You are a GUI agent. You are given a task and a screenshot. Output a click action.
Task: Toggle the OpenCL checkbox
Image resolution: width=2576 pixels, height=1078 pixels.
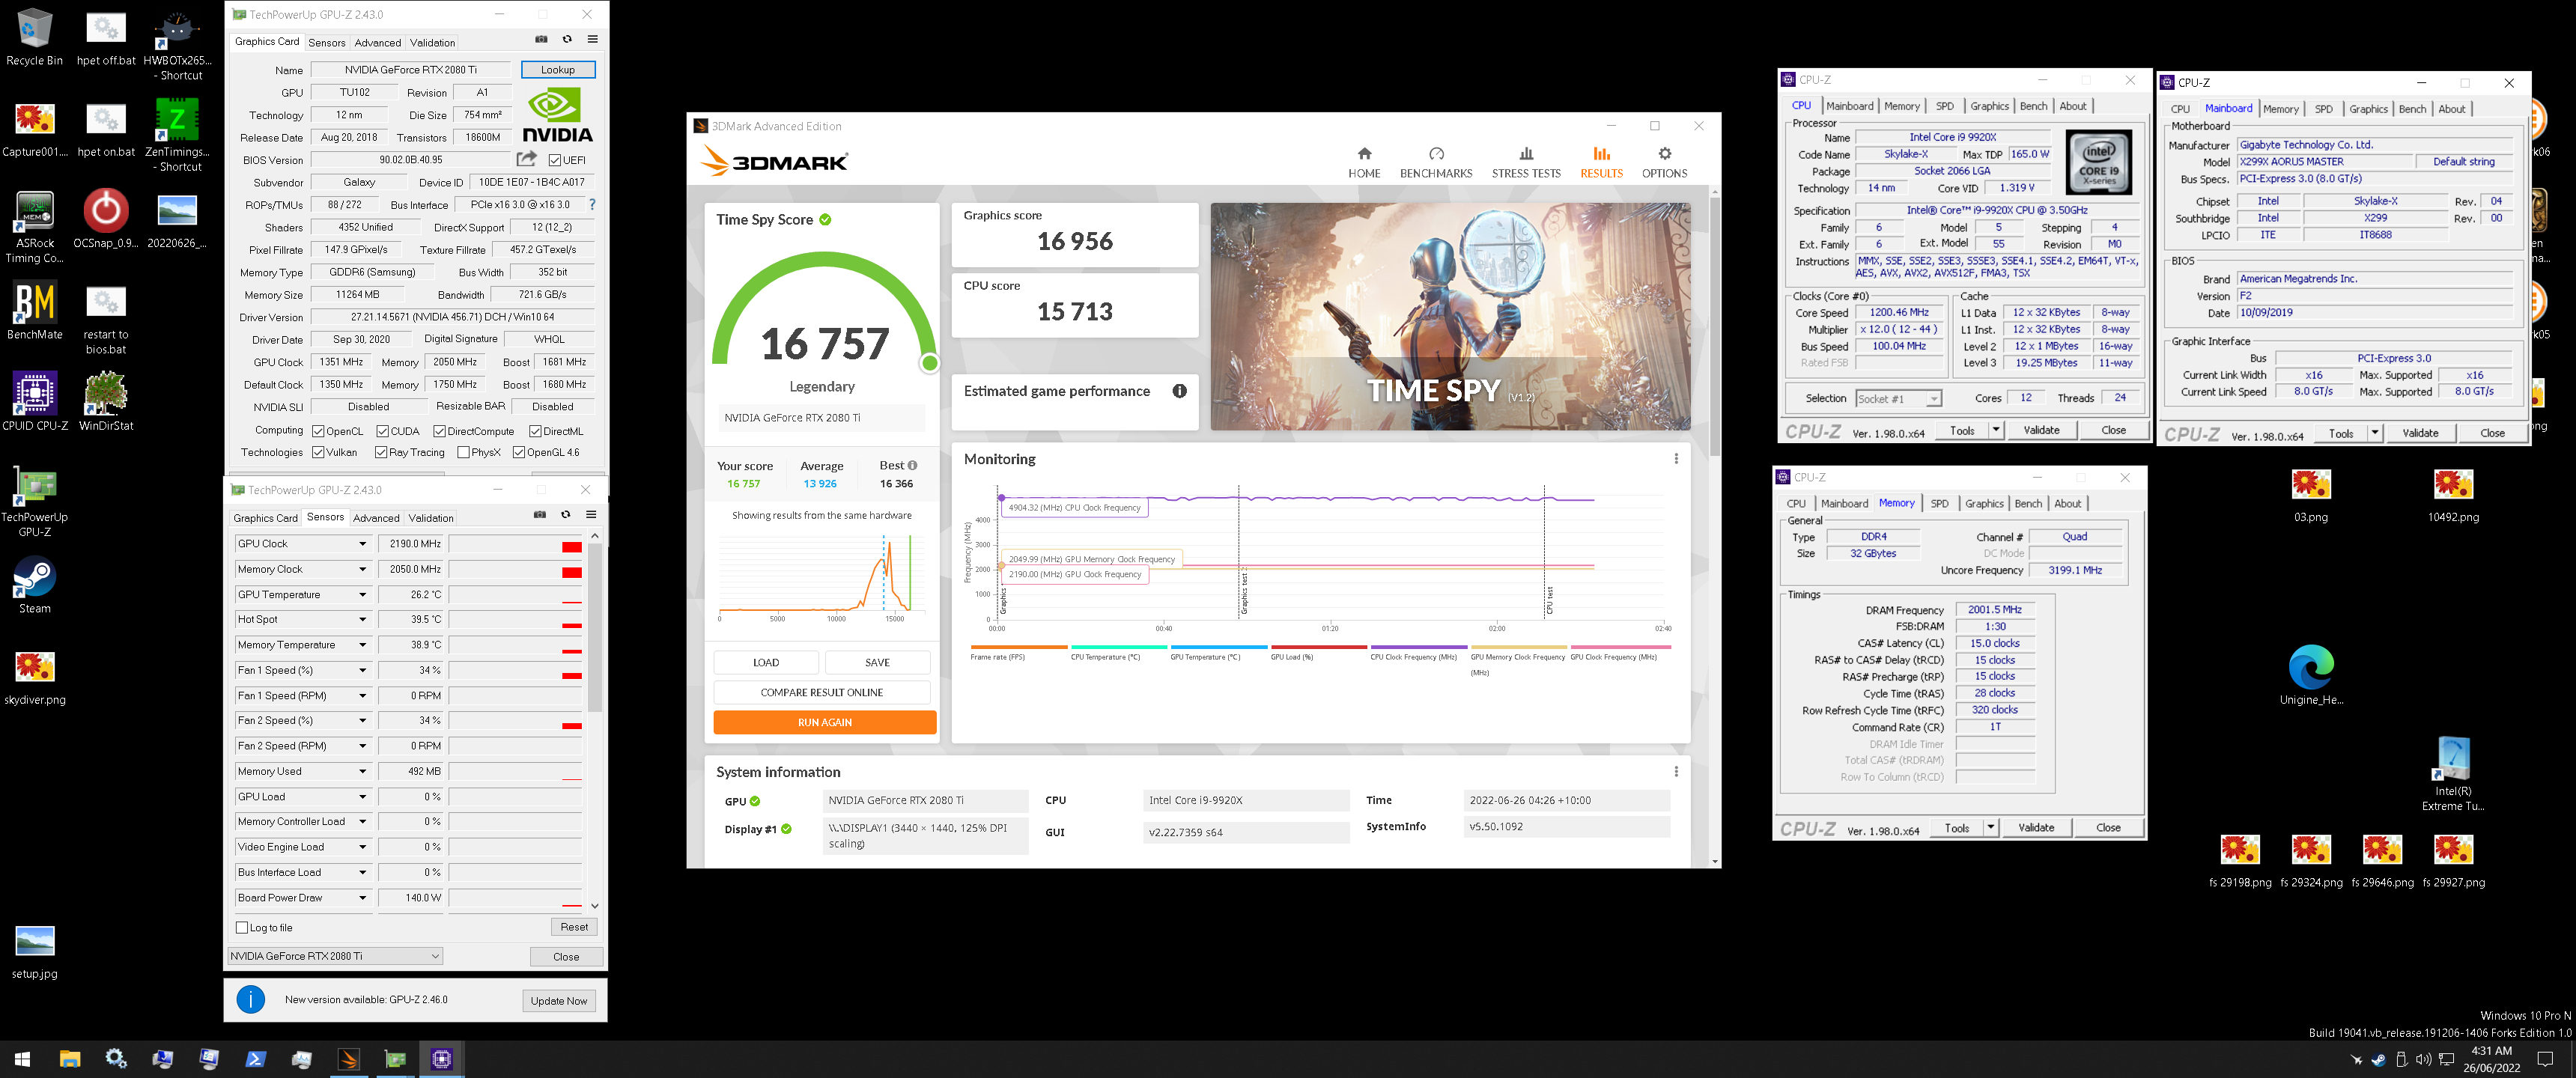[x=318, y=431]
